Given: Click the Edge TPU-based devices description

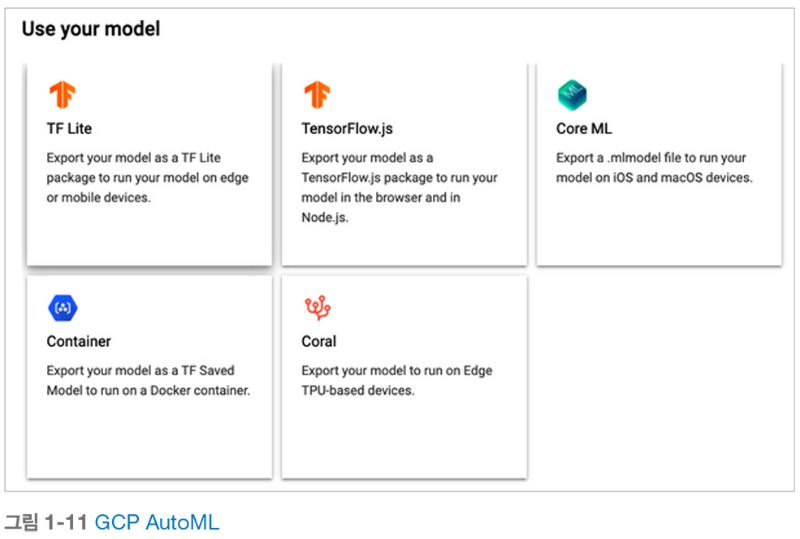Looking at the screenshot, I should 397,380.
